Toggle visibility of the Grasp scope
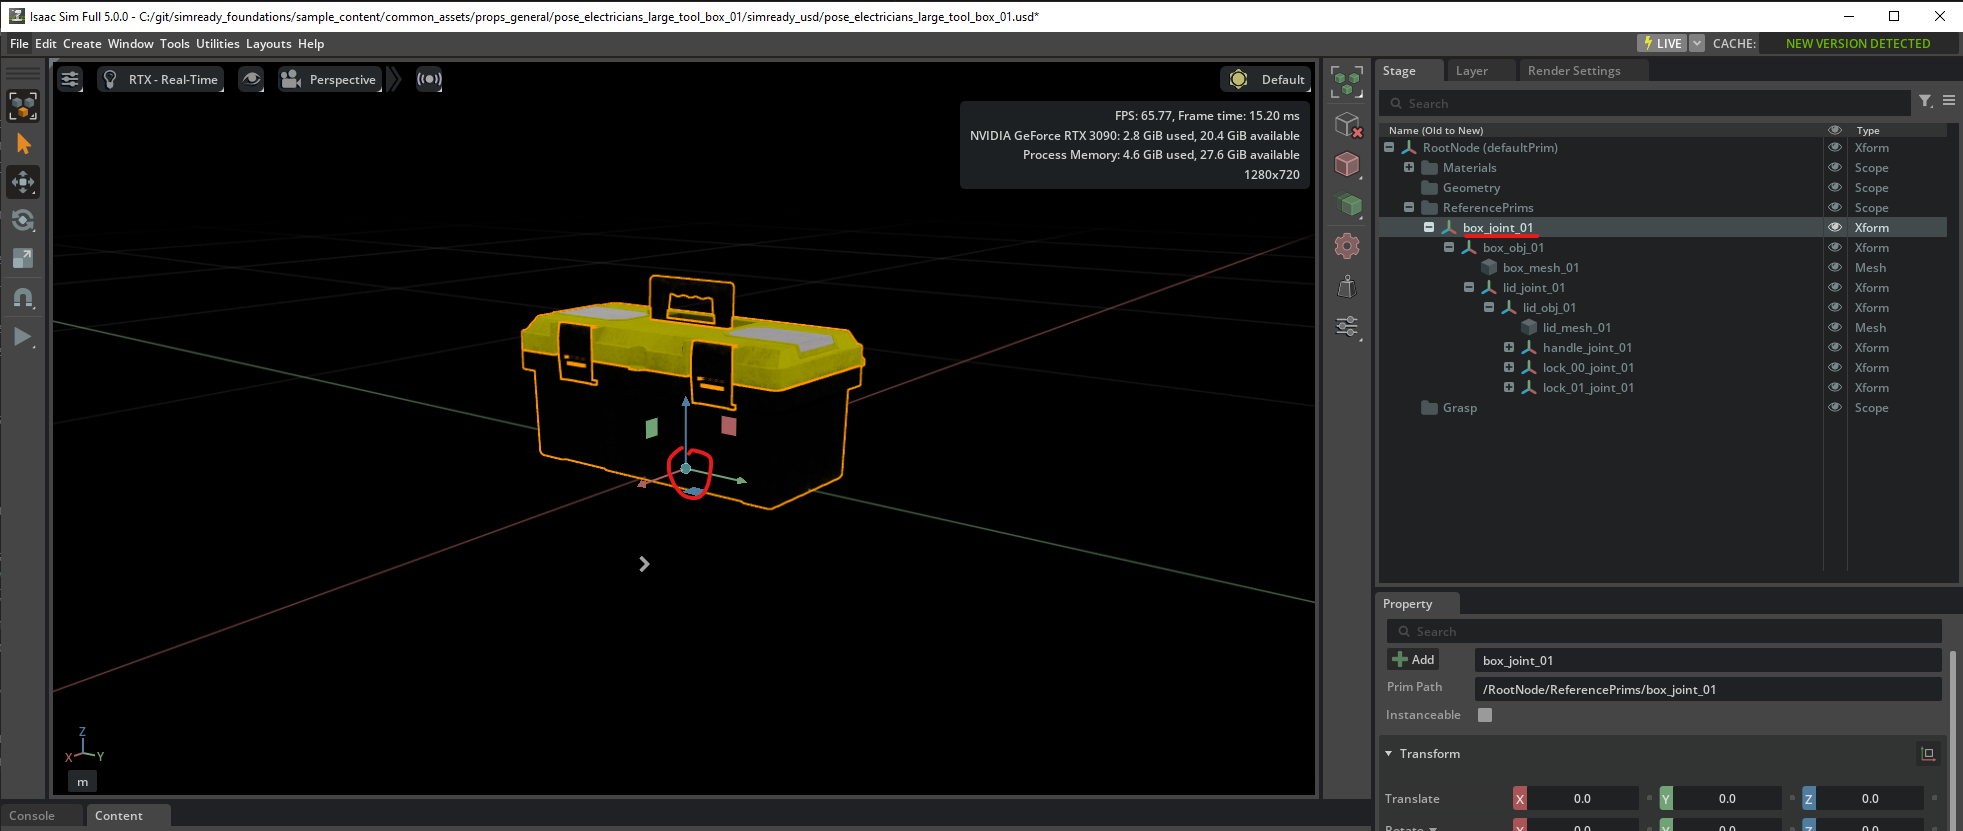Viewport: 1963px width, 831px height. coord(1835,407)
